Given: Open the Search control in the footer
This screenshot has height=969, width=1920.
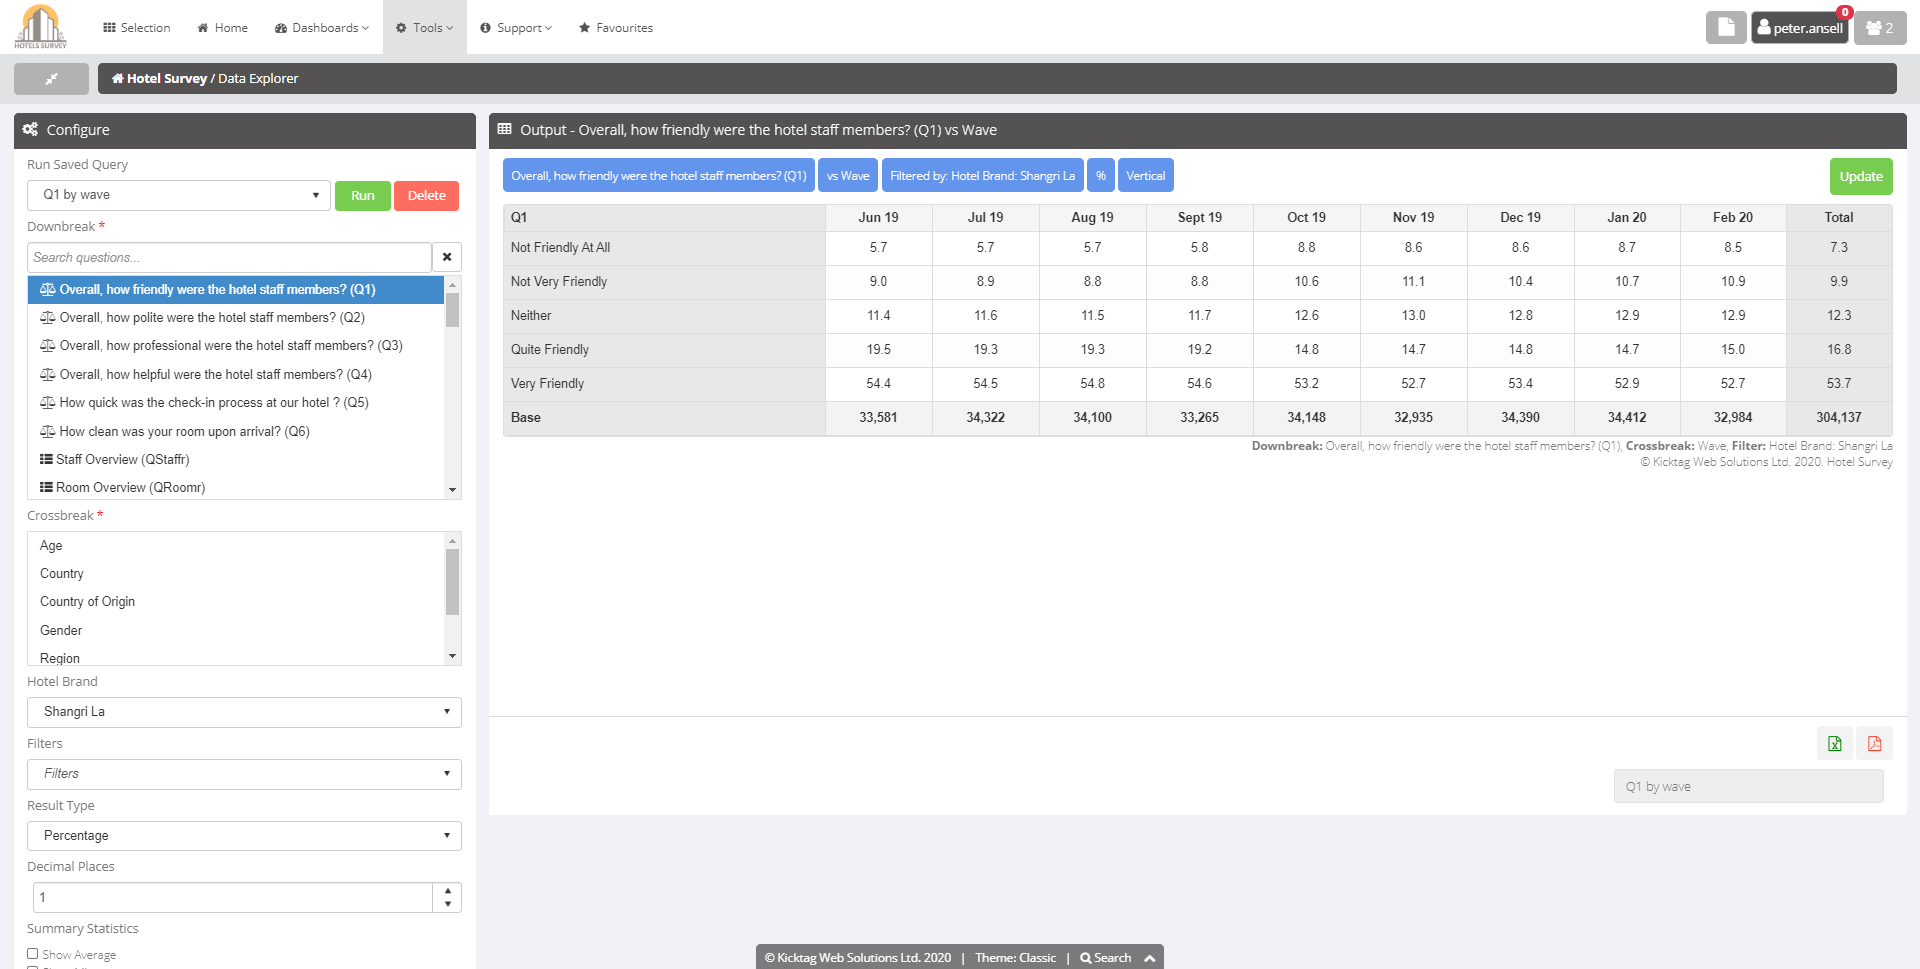Looking at the screenshot, I should tap(1106, 957).
